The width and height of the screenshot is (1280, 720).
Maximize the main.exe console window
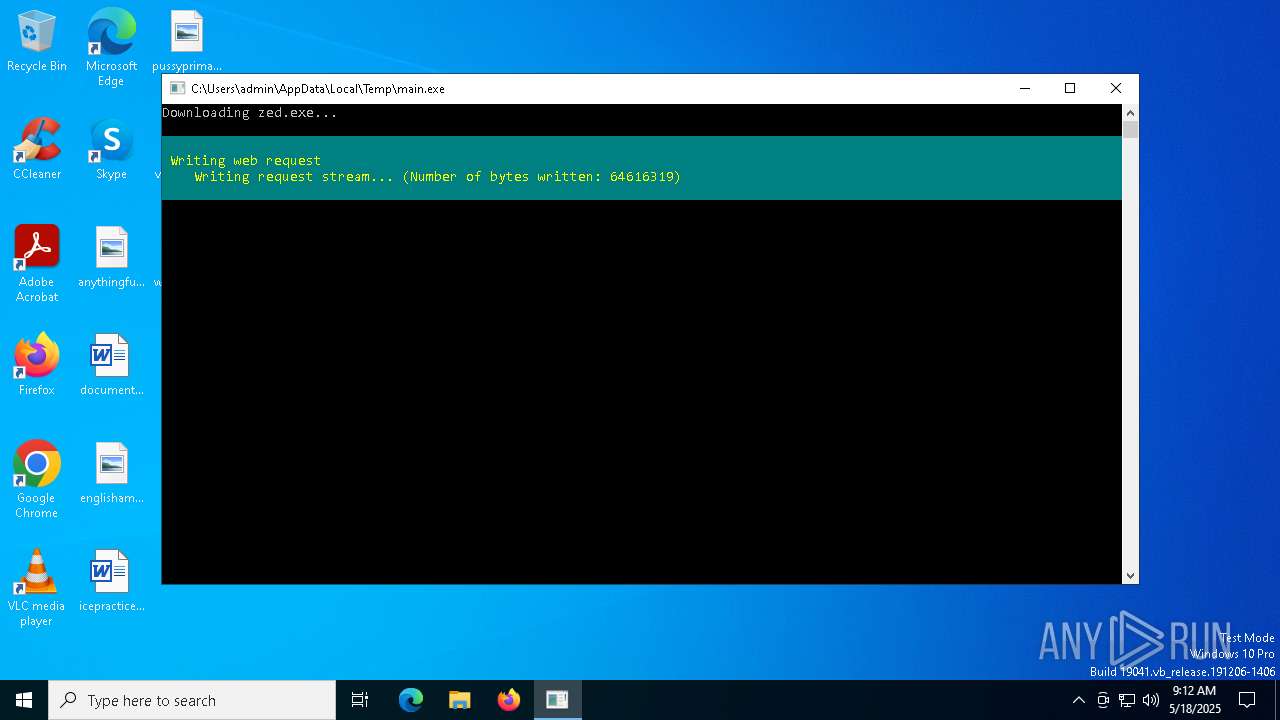(1070, 89)
